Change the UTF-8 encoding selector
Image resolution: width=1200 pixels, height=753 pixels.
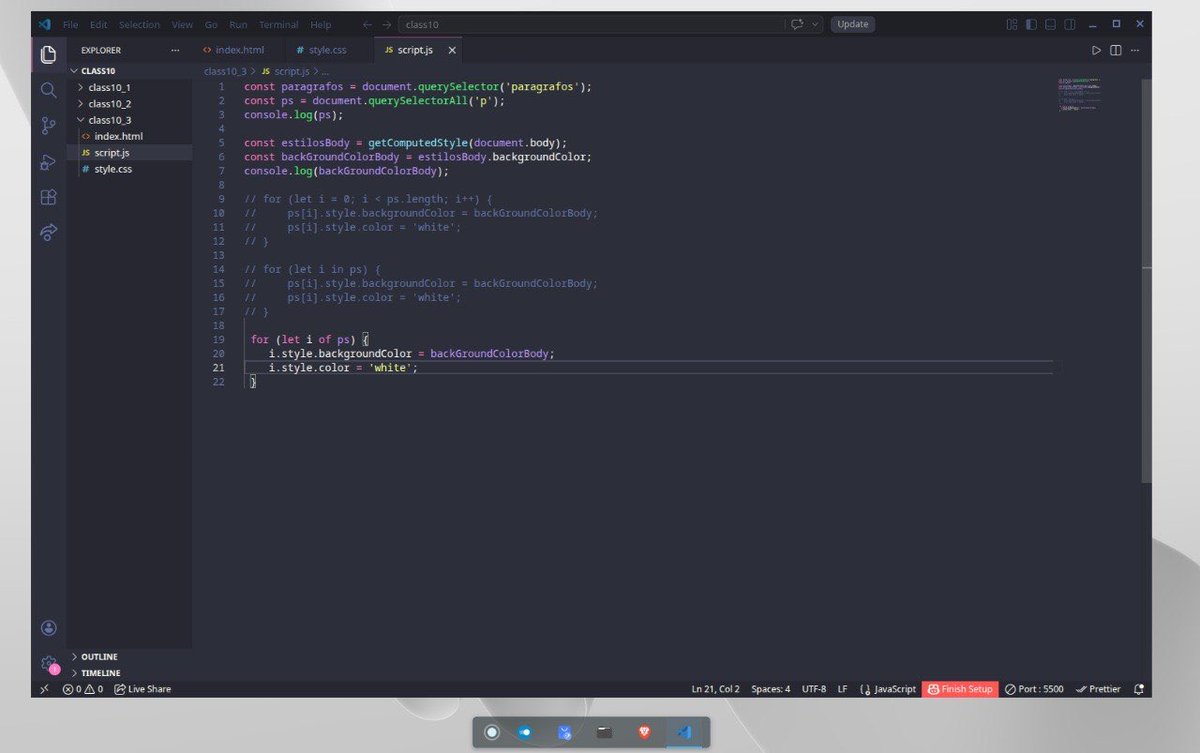click(x=814, y=689)
